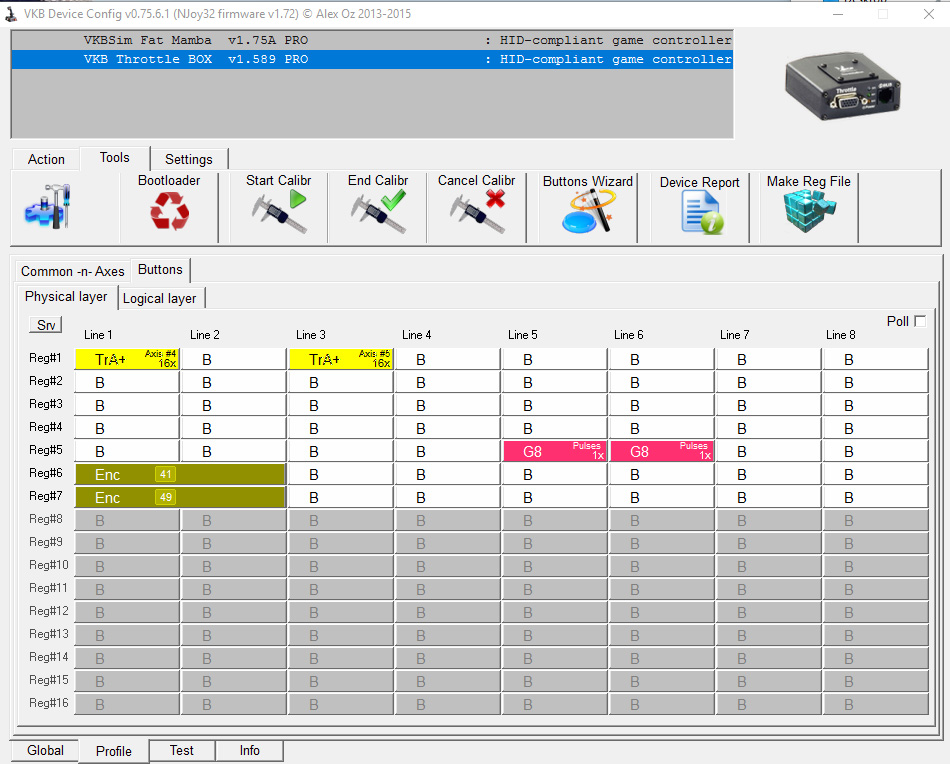Click the tools wrench-and-gear icon
The height and width of the screenshot is (764, 950).
point(48,207)
